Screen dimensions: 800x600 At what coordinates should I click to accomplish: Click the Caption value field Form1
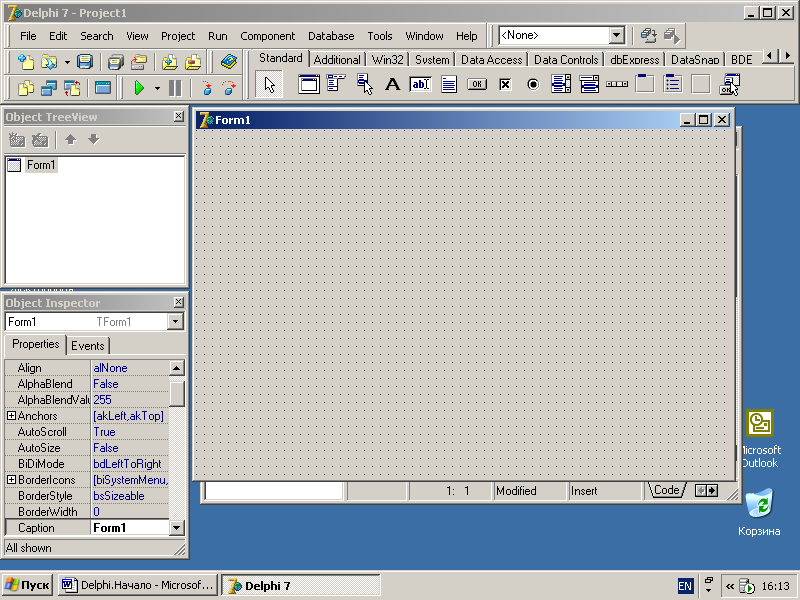coord(130,528)
